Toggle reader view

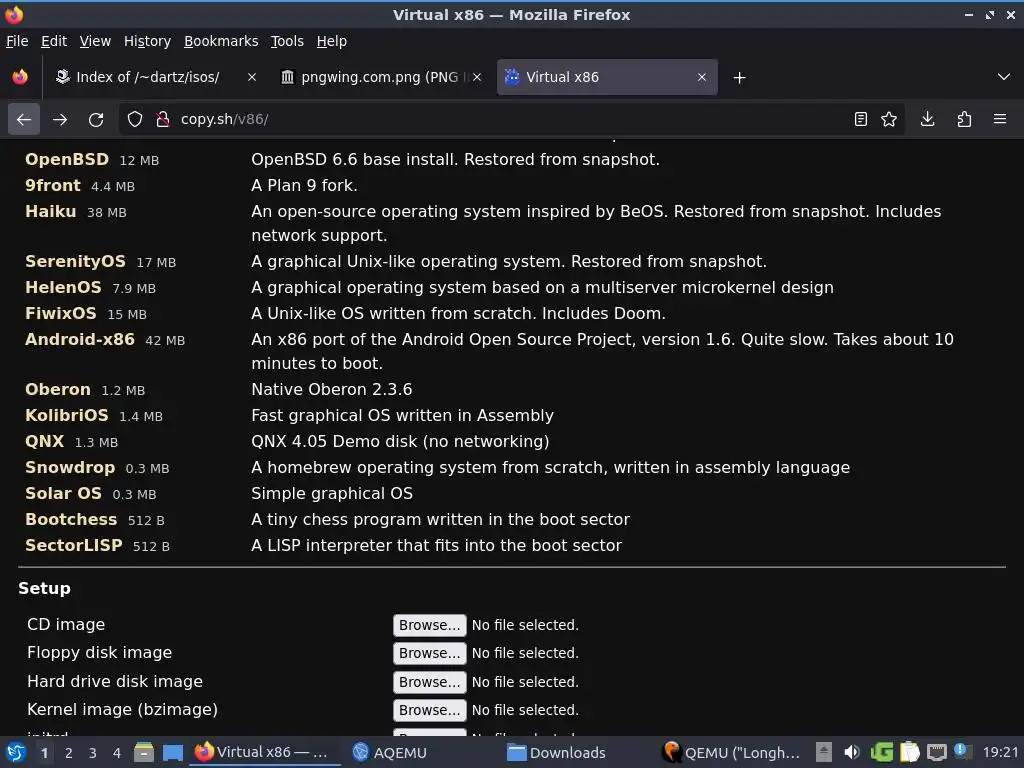tap(861, 119)
